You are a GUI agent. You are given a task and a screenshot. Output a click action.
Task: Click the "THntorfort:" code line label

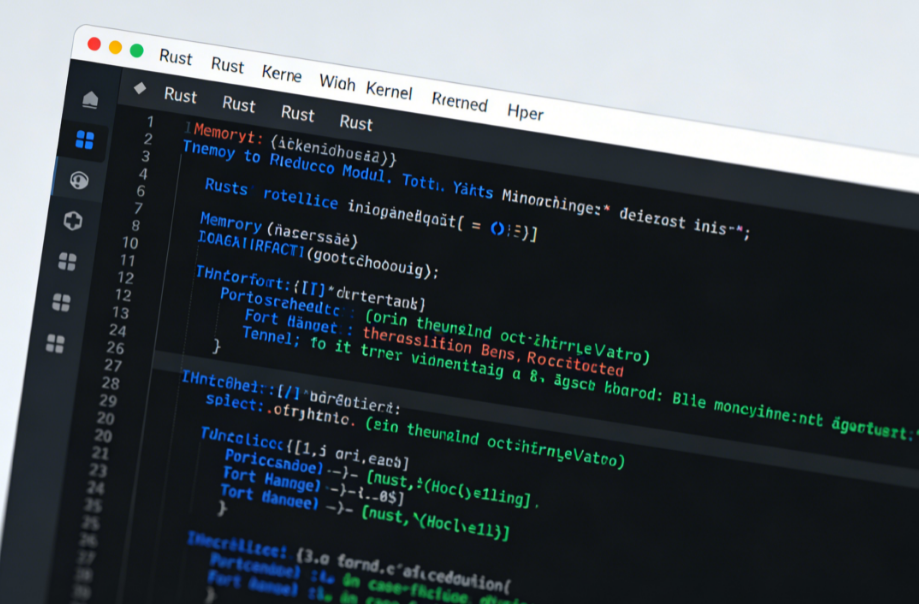[243, 278]
